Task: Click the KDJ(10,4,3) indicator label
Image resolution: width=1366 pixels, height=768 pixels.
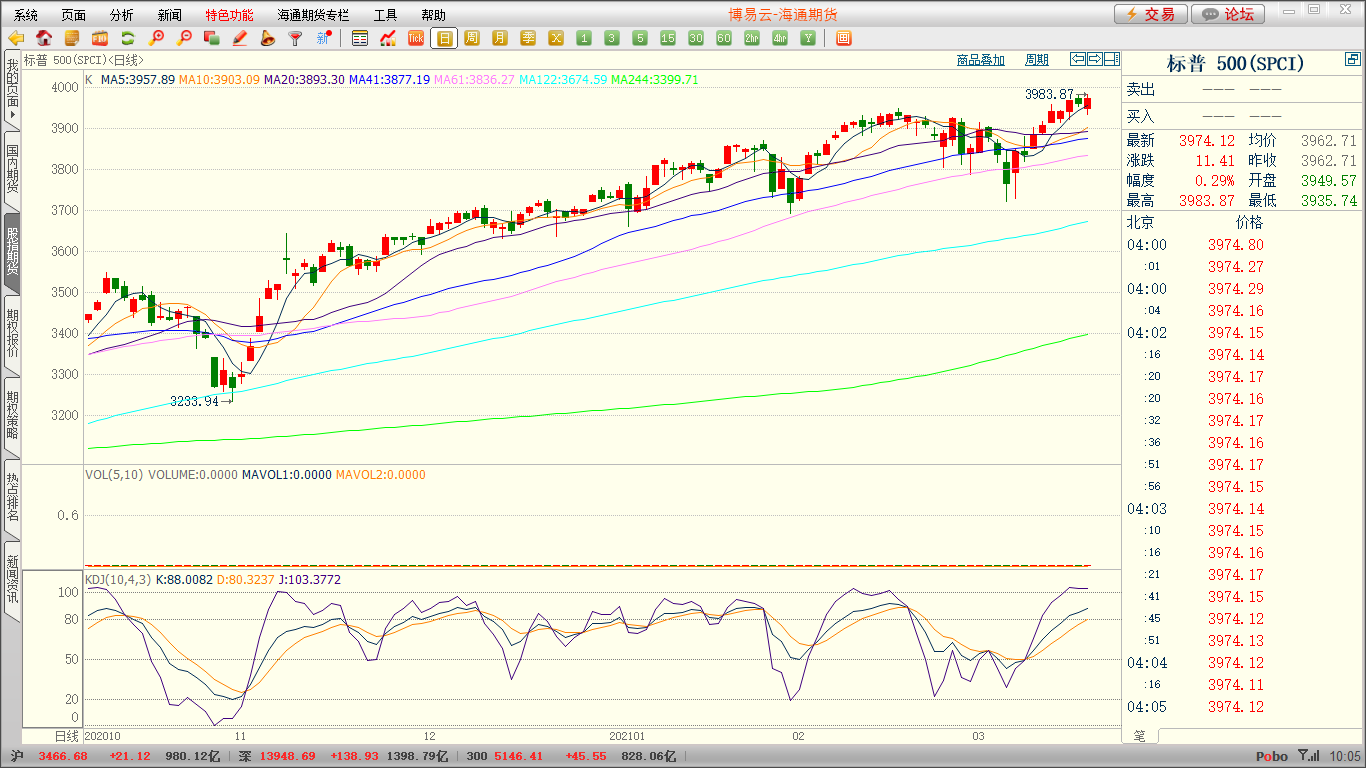Action: tap(118, 579)
